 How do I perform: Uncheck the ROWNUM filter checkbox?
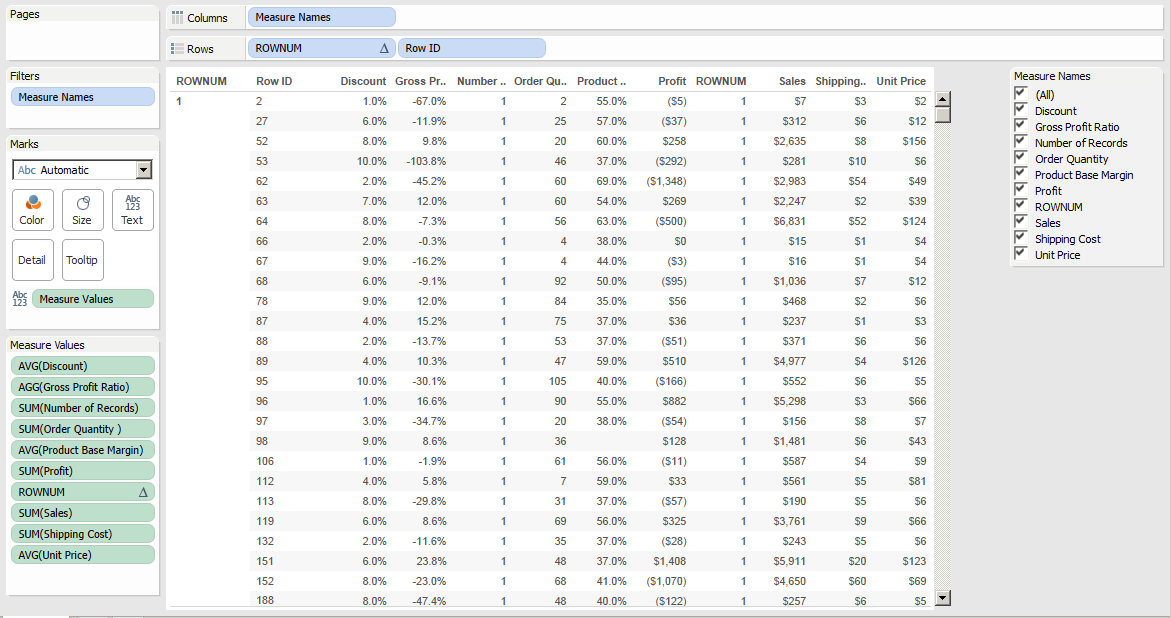pos(1021,205)
